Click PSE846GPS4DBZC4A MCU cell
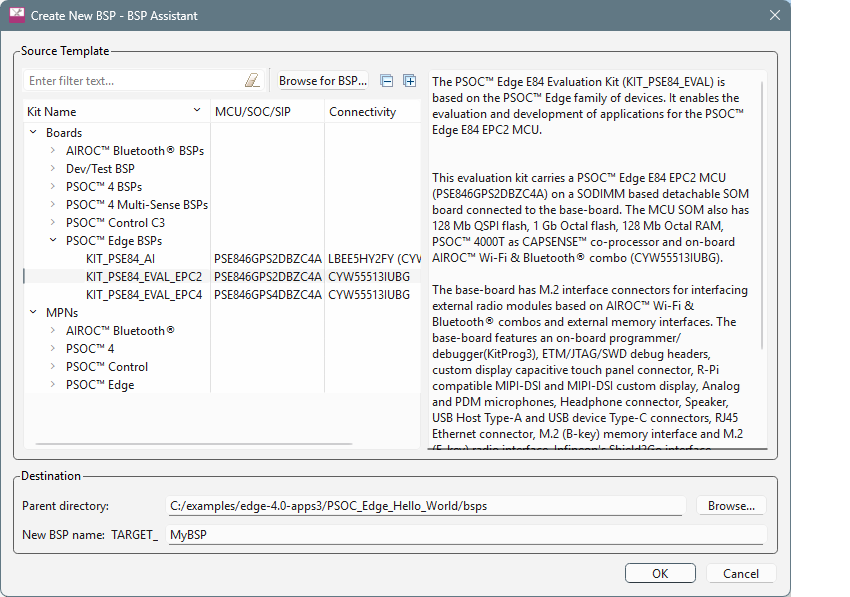850x597 pixels. tap(267, 294)
